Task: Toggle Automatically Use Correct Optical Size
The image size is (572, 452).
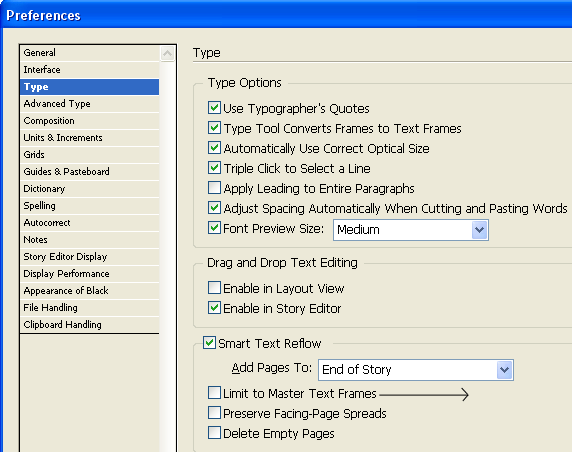Action: tap(214, 148)
